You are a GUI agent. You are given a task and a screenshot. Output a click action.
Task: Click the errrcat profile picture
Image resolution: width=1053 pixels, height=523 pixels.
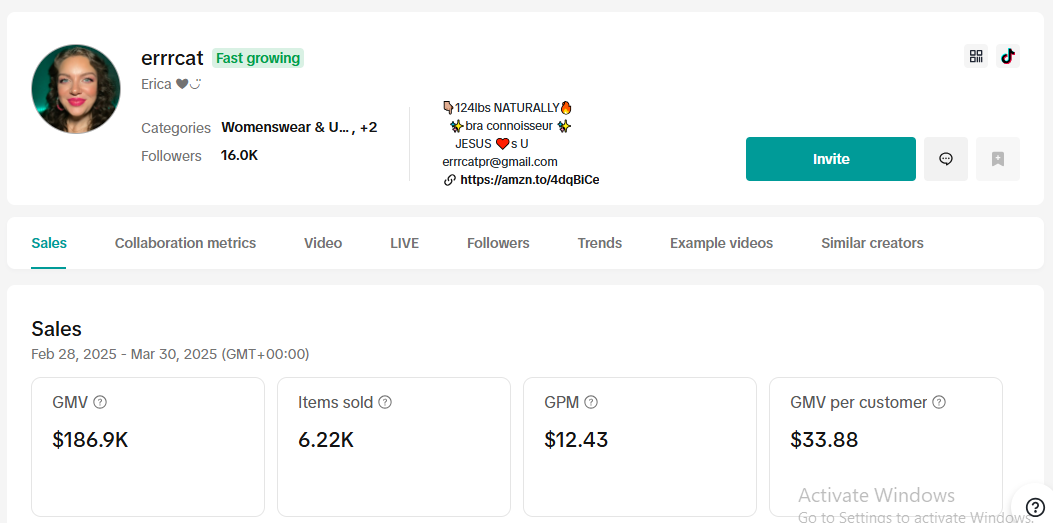coord(76,89)
